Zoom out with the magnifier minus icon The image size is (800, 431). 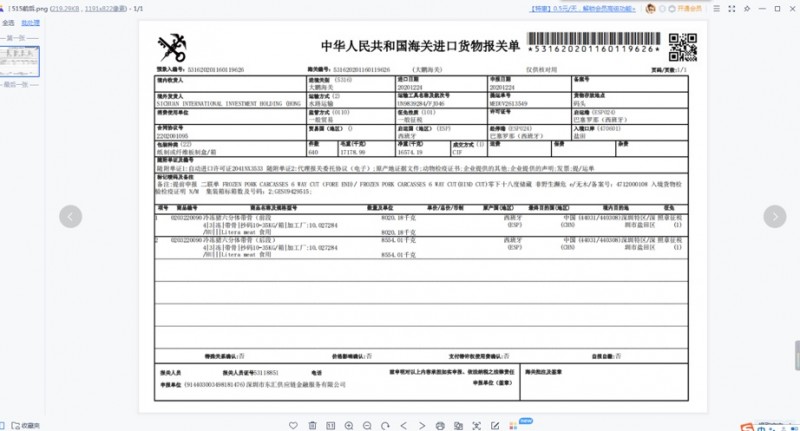367,425
